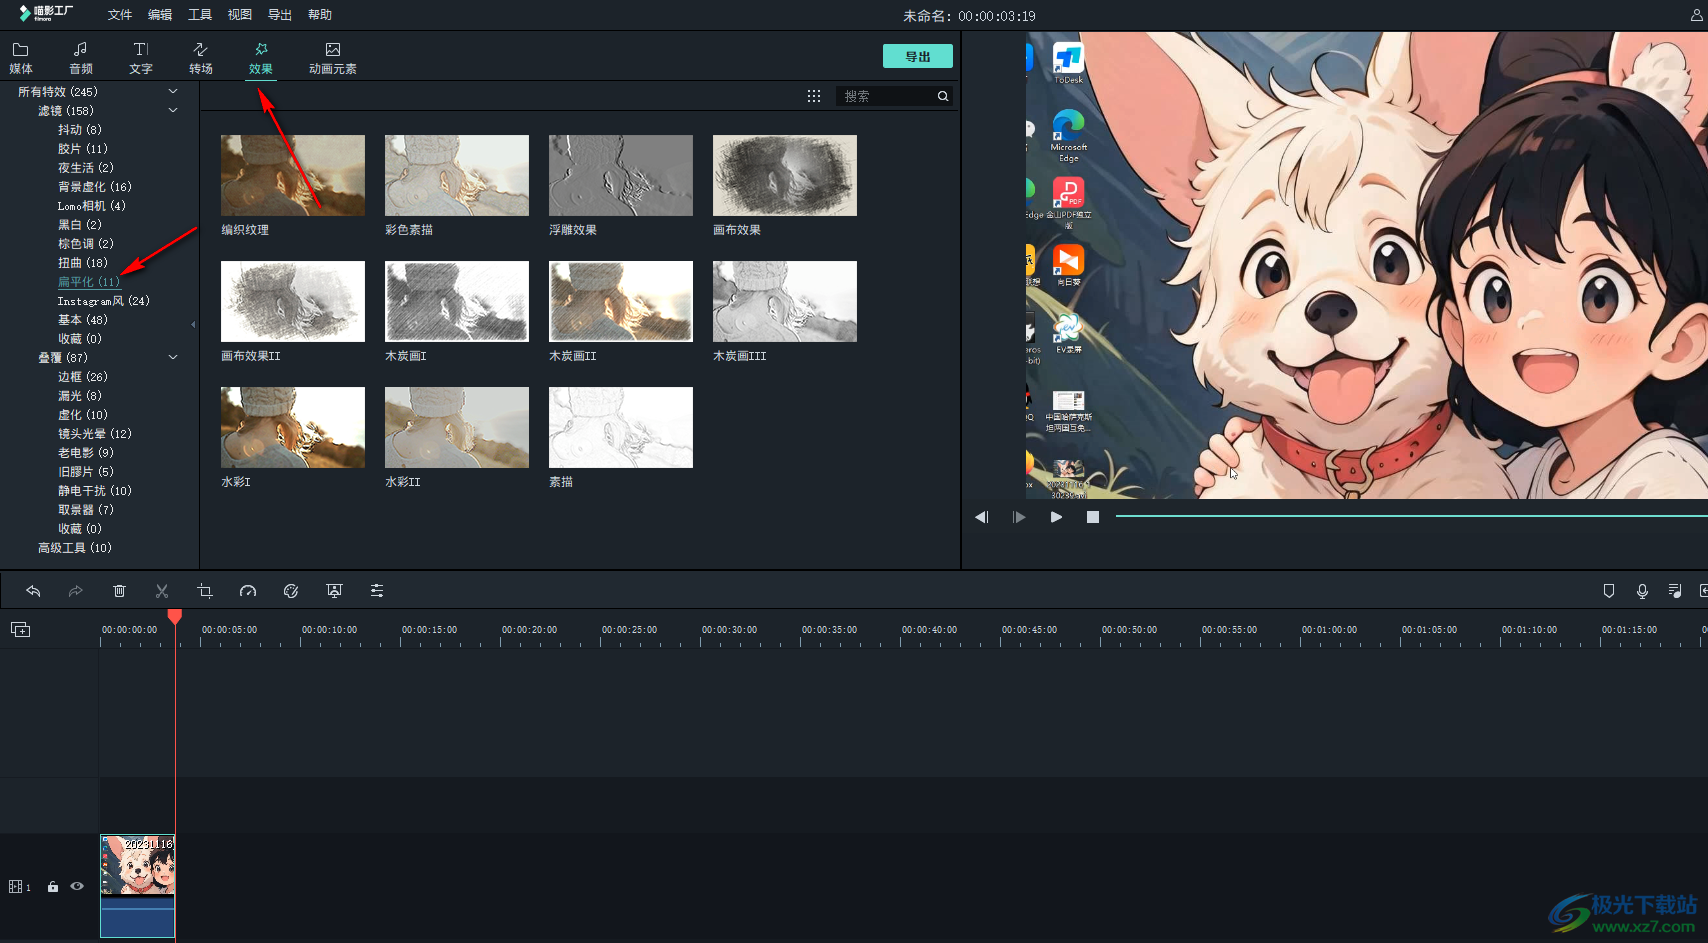Step to next frame in preview
This screenshot has width=1708, height=943.
(1019, 517)
